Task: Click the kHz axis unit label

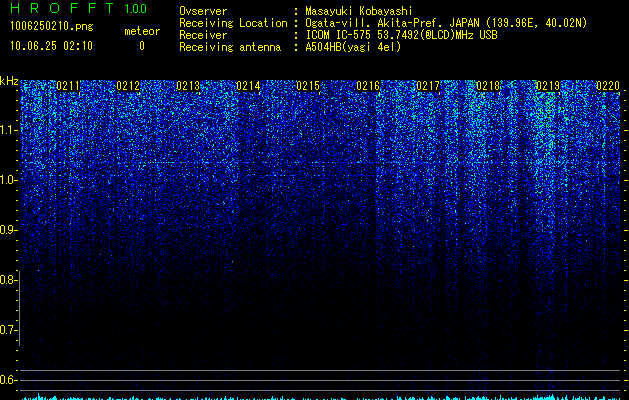Action: coord(9,81)
